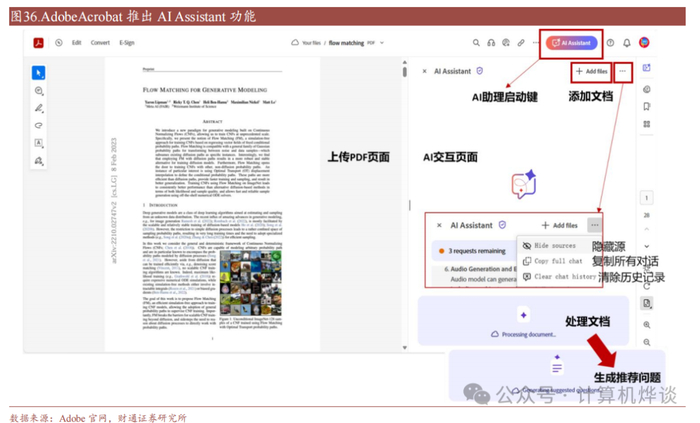The width and height of the screenshot is (700, 423).
Task: Open the notifications bell
Action: pyautogui.click(x=627, y=43)
